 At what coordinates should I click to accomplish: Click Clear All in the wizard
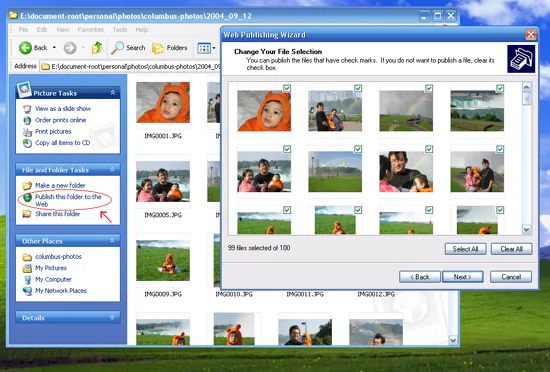tap(511, 249)
